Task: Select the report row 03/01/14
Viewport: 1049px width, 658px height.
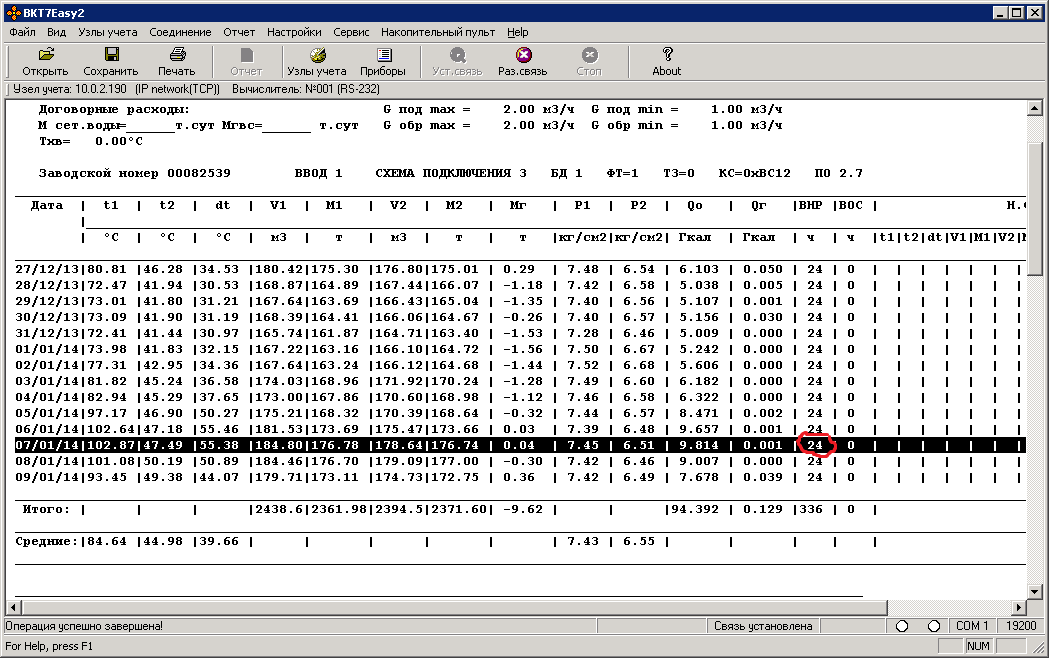Action: coord(520,382)
